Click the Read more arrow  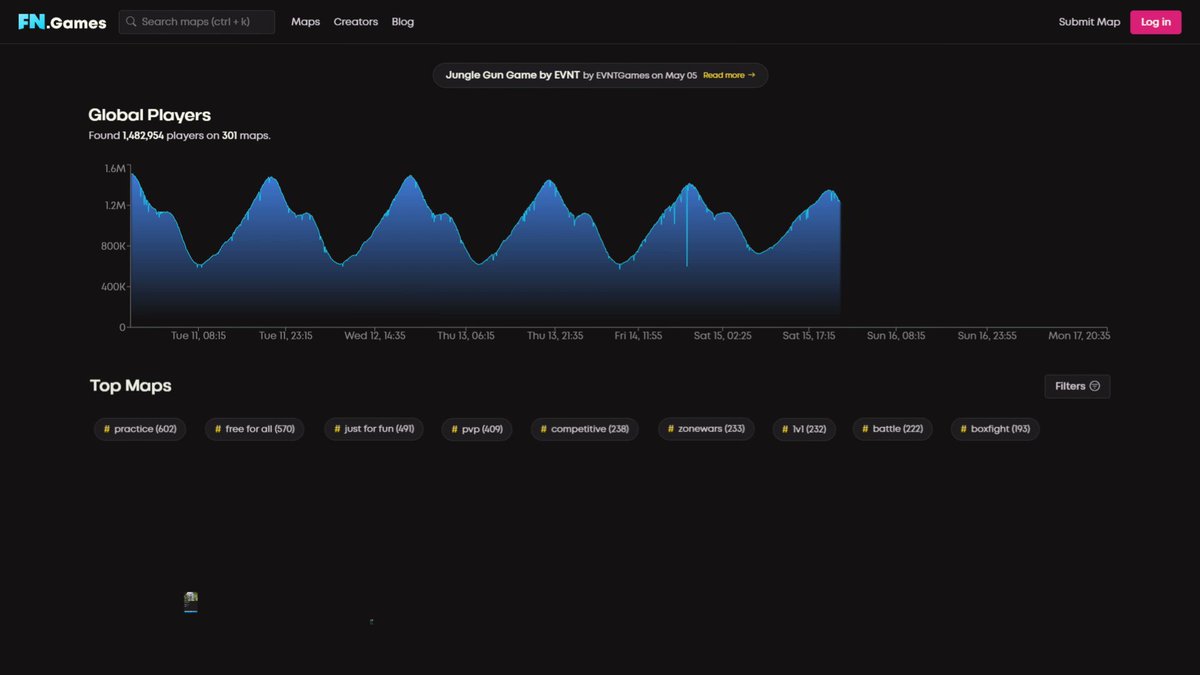click(x=751, y=75)
